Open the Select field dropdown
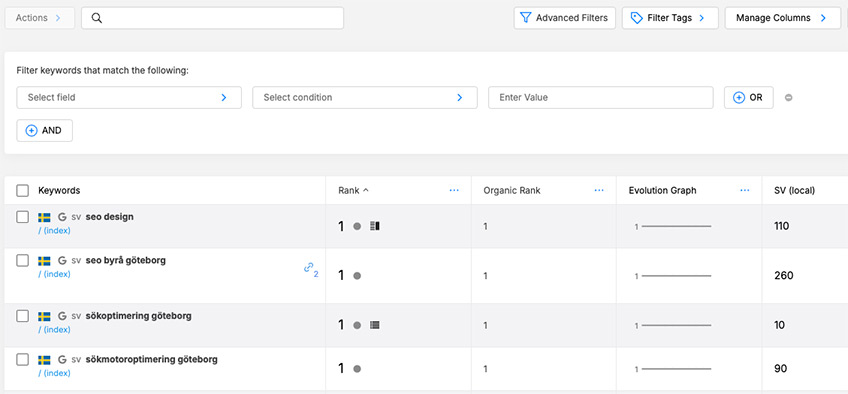The width and height of the screenshot is (848, 394). (x=129, y=98)
